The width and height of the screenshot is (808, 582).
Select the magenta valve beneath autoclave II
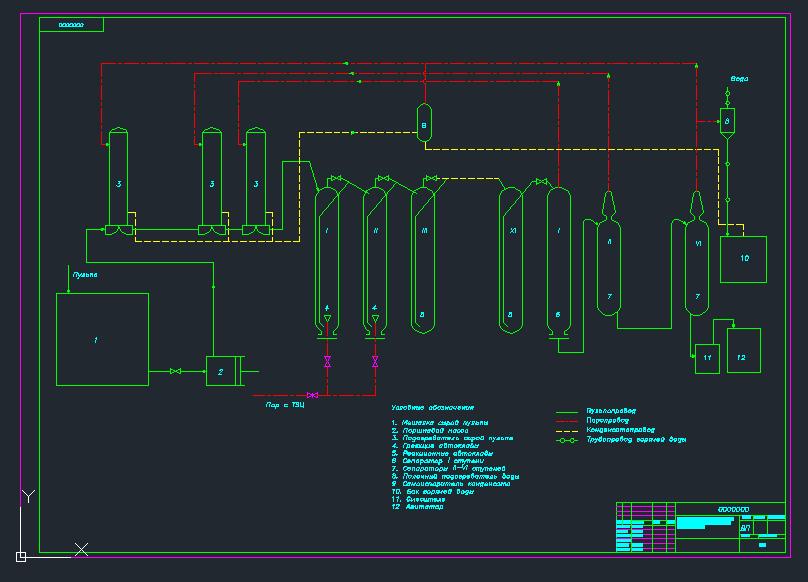[375, 361]
